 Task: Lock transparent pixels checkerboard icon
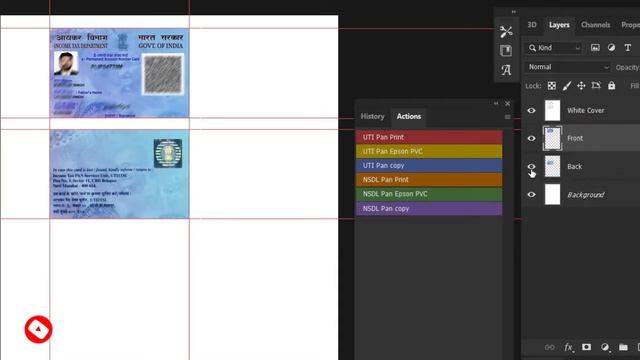pos(551,86)
